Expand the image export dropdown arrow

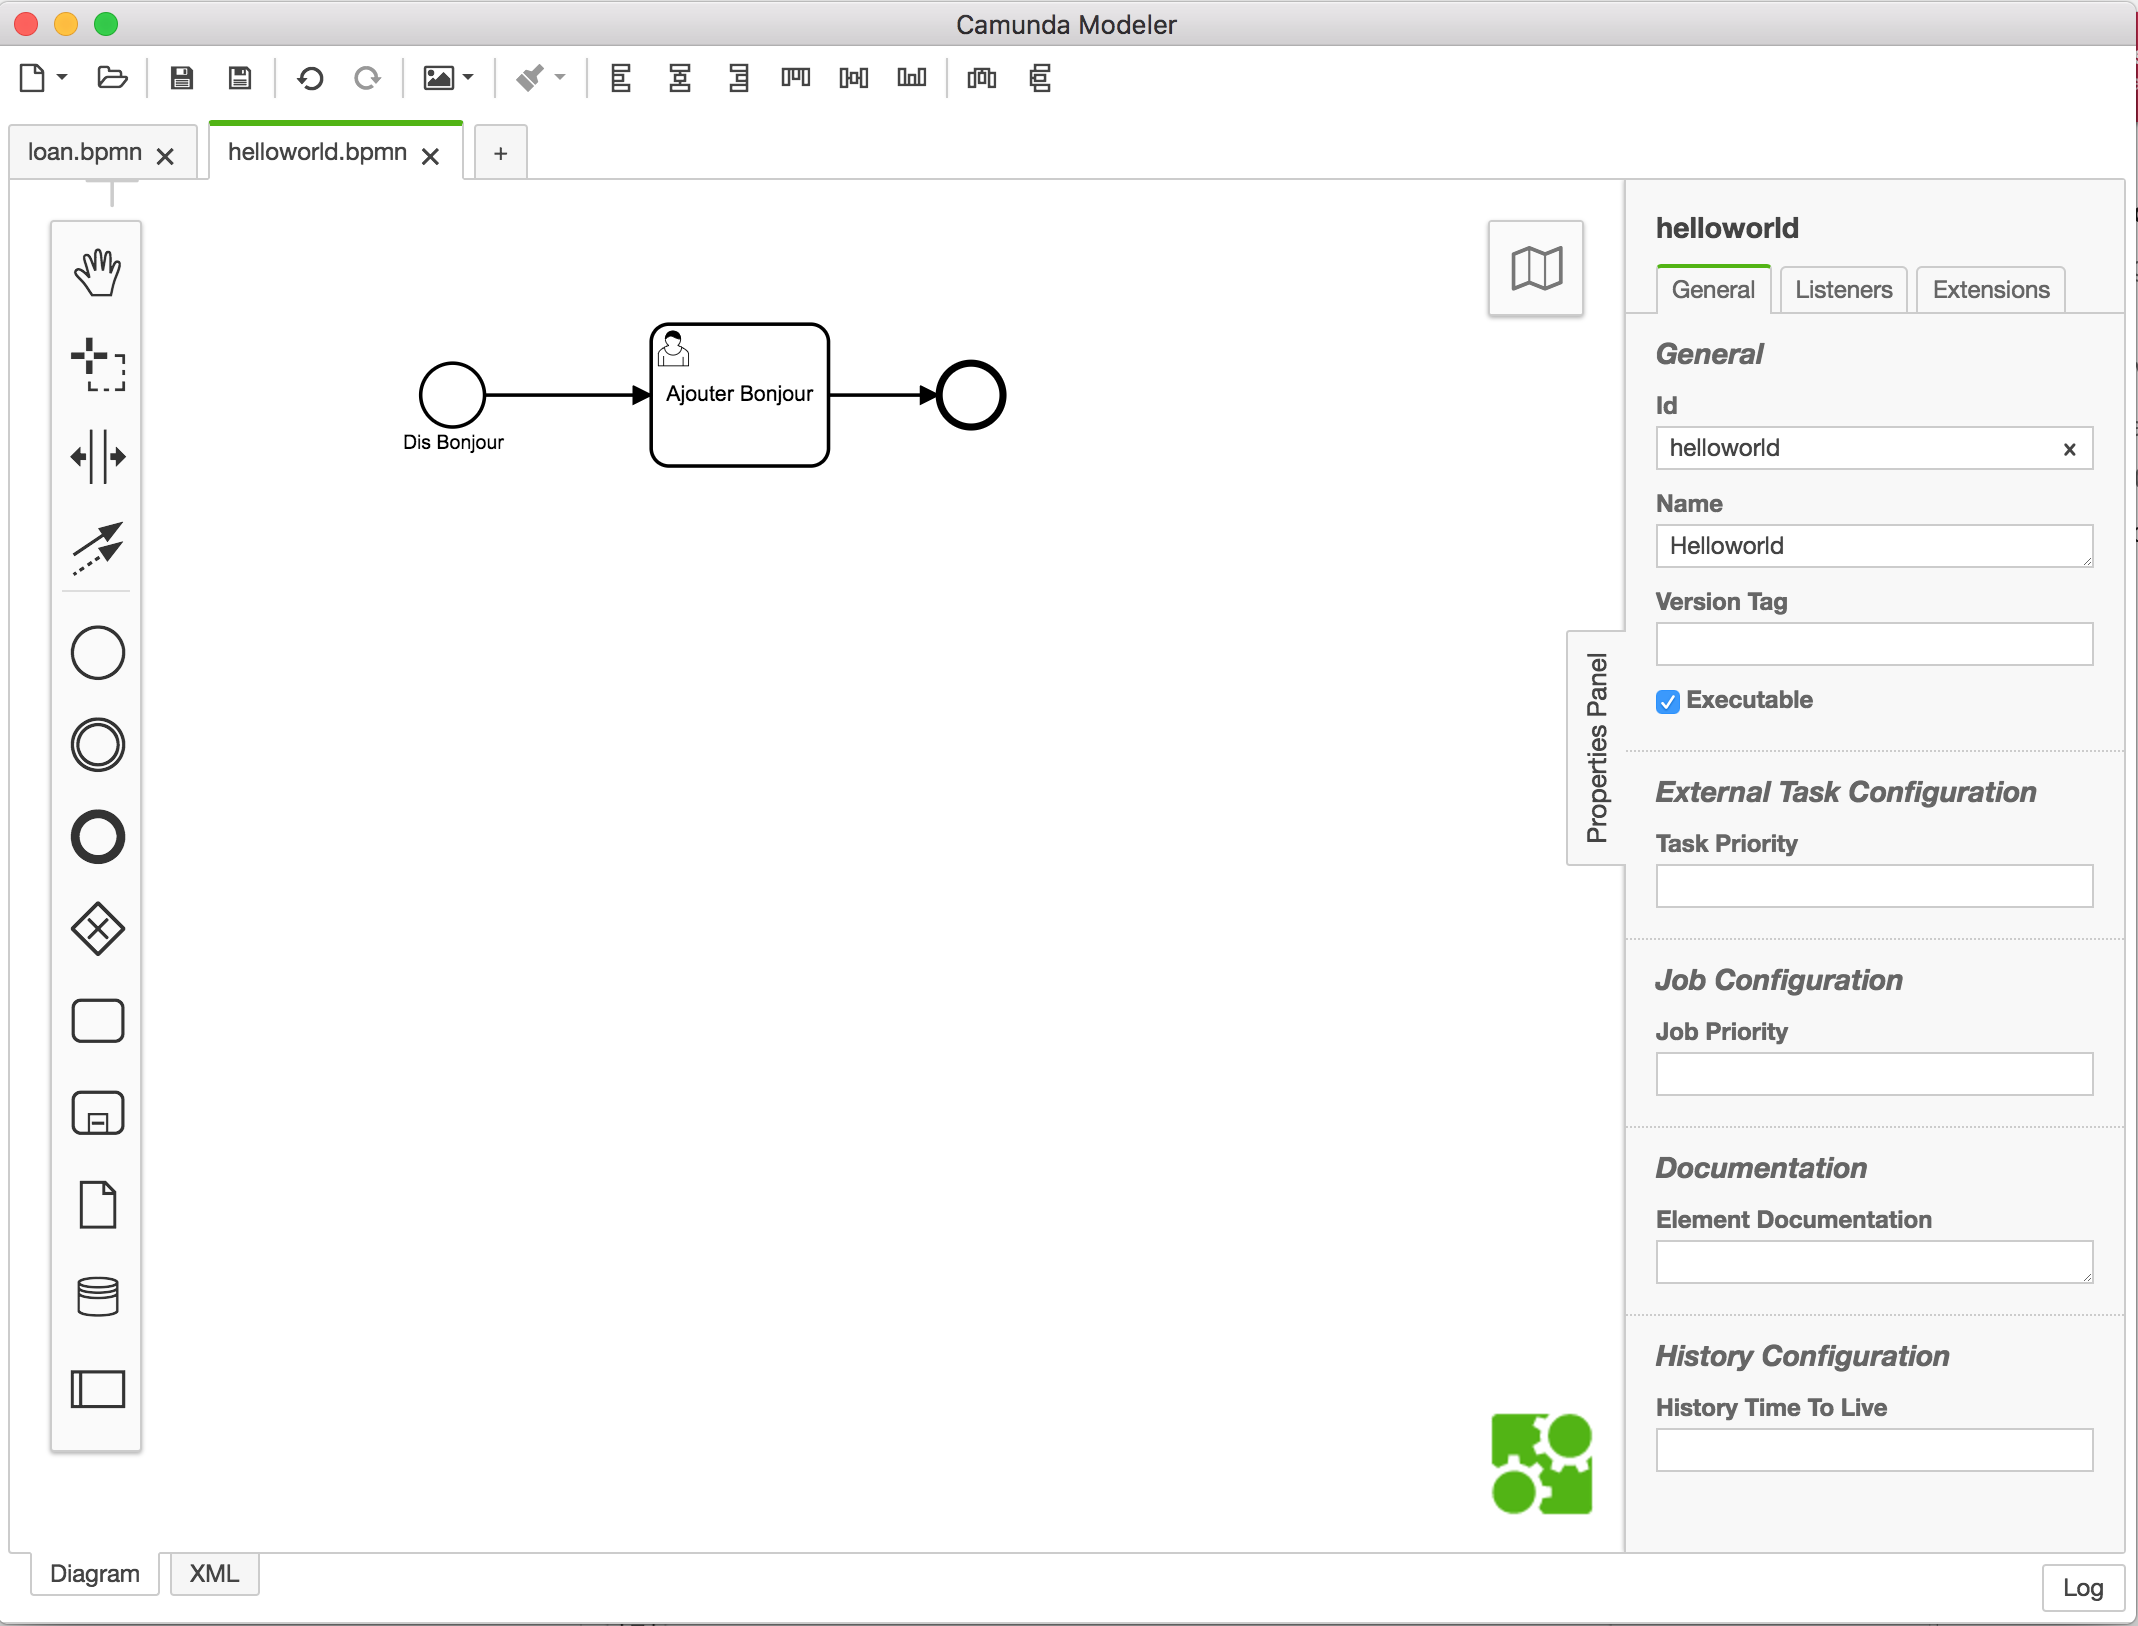468,77
